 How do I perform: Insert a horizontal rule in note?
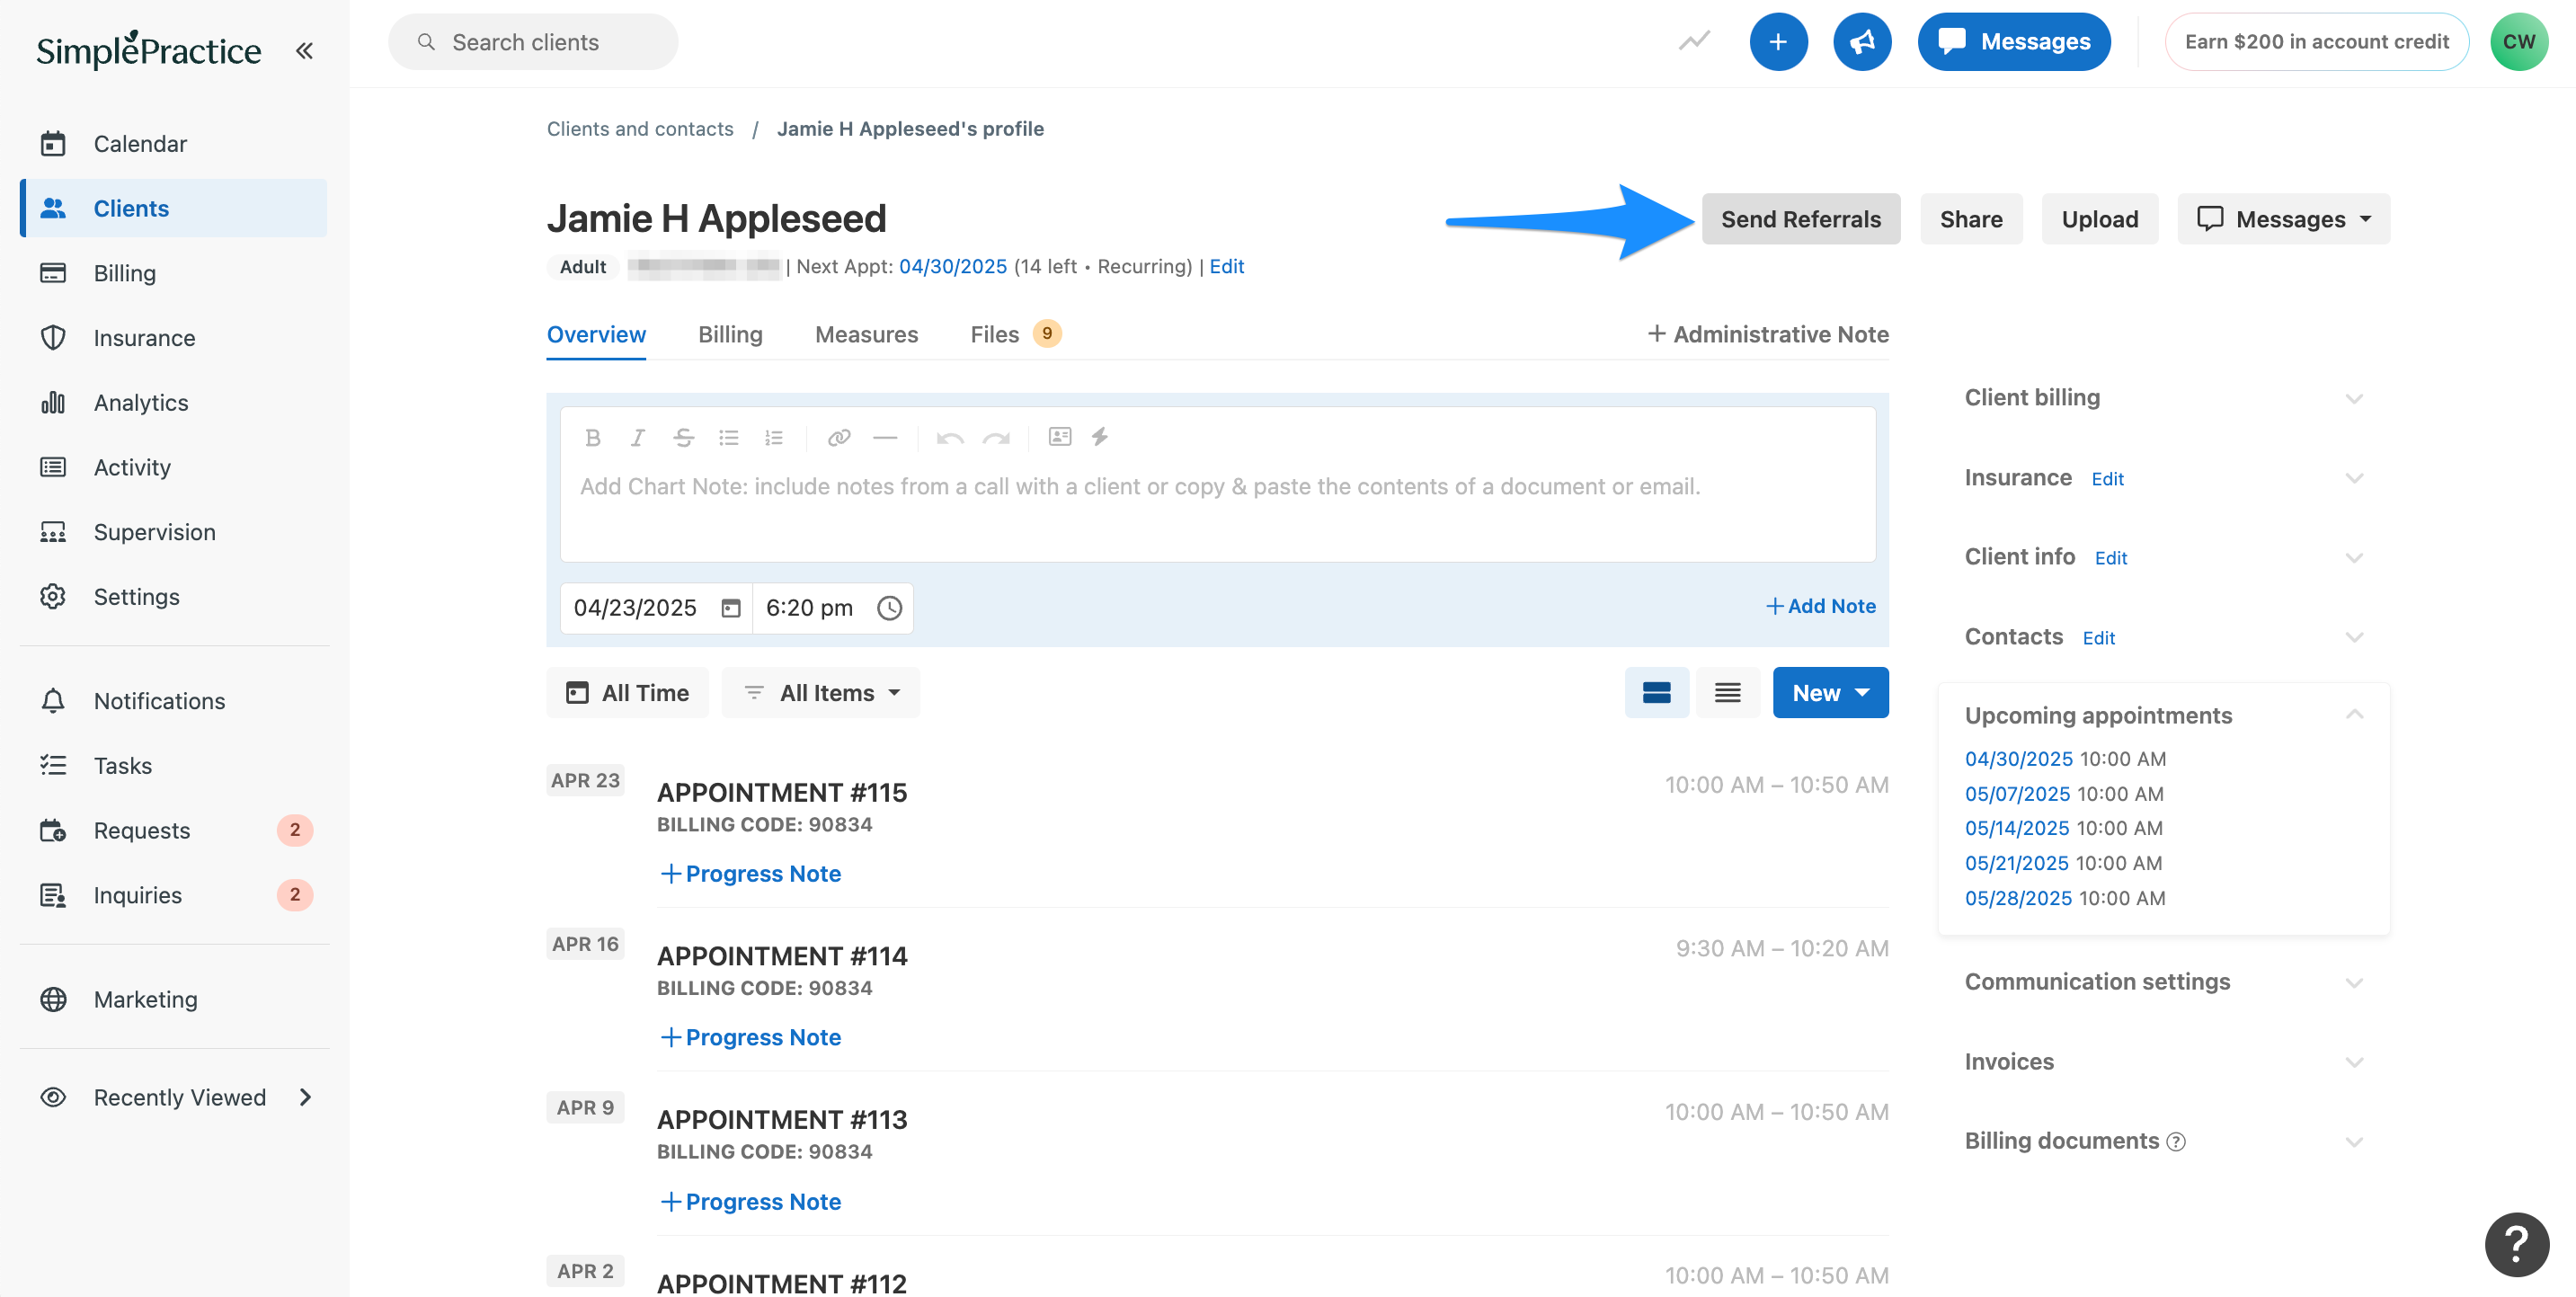click(885, 437)
